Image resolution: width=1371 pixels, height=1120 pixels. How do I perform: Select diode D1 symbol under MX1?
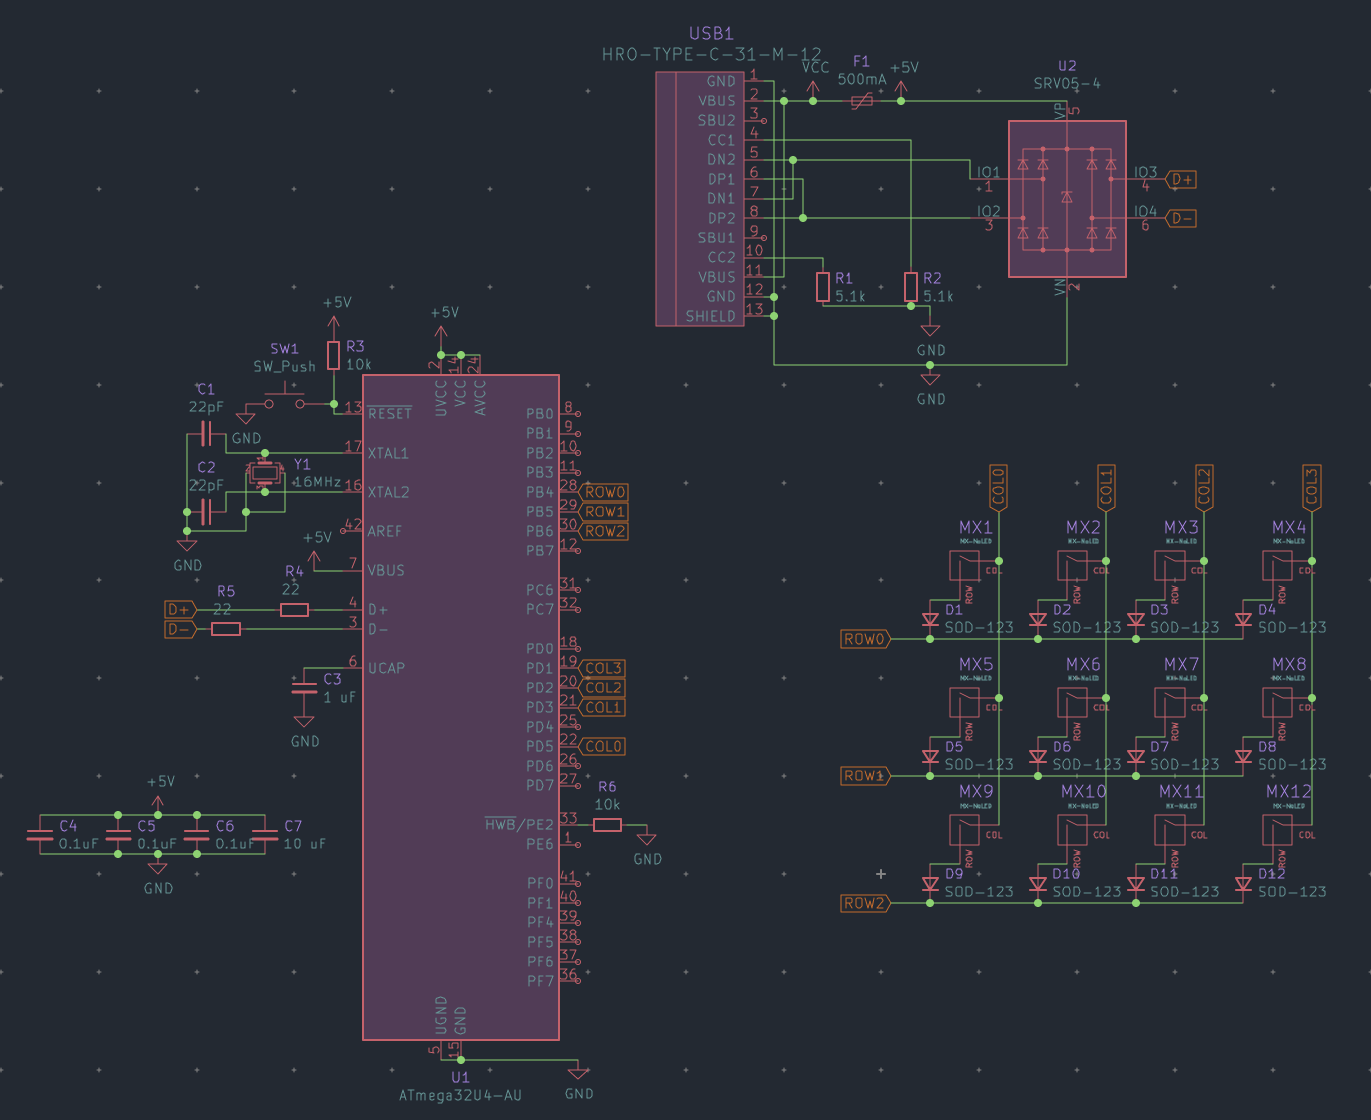coord(930,620)
